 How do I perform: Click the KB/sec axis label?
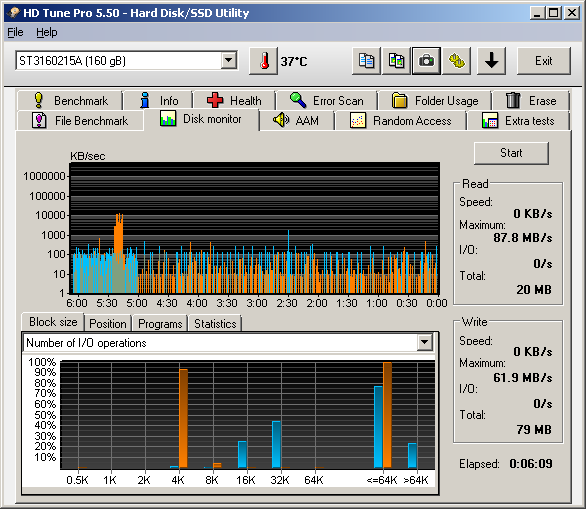point(87,156)
